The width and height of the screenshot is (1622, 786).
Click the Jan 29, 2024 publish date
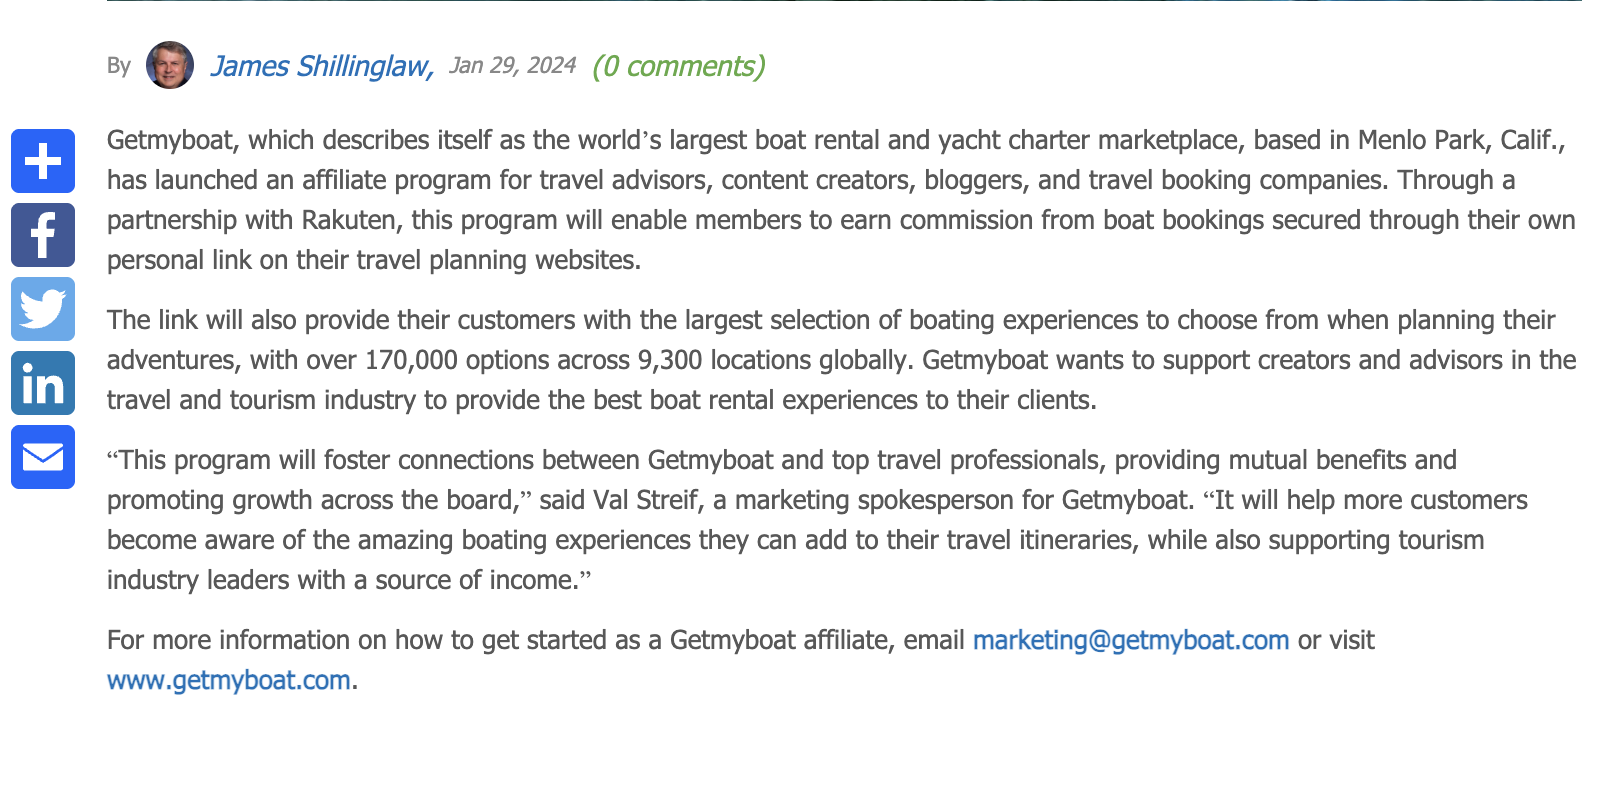pyautogui.click(x=512, y=65)
